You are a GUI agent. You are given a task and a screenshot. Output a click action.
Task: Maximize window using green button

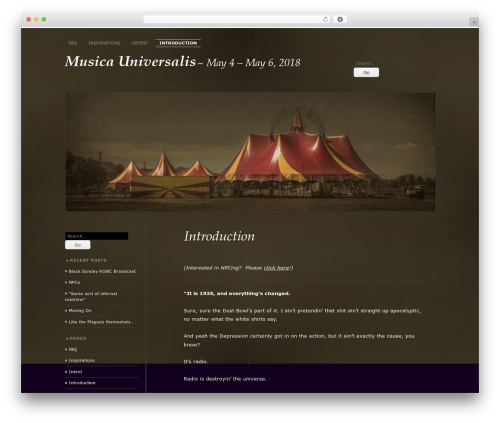tap(44, 19)
